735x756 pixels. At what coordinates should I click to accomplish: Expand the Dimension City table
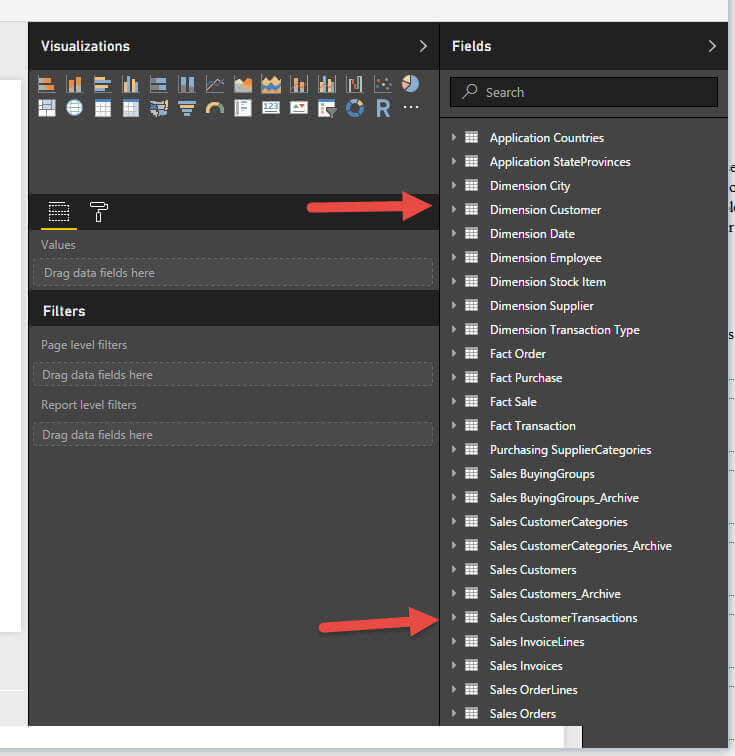454,186
